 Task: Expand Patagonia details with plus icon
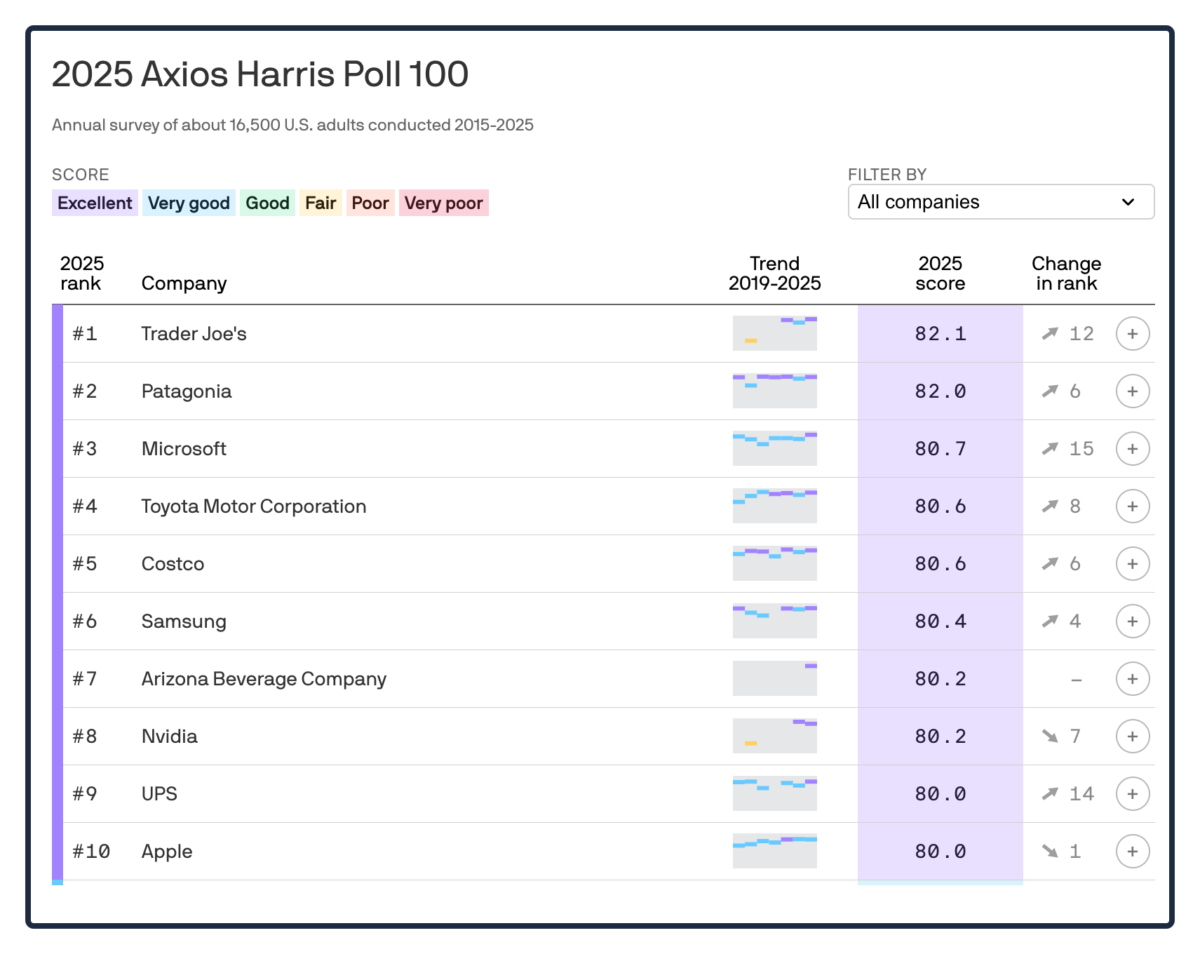(x=1132, y=391)
